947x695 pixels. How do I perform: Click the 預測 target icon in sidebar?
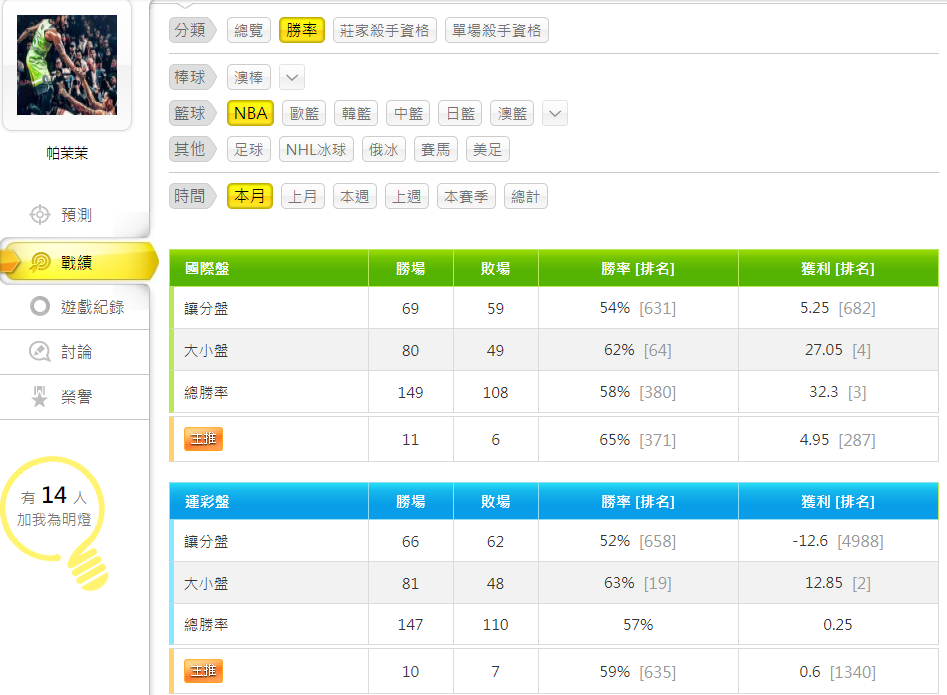click(40, 214)
